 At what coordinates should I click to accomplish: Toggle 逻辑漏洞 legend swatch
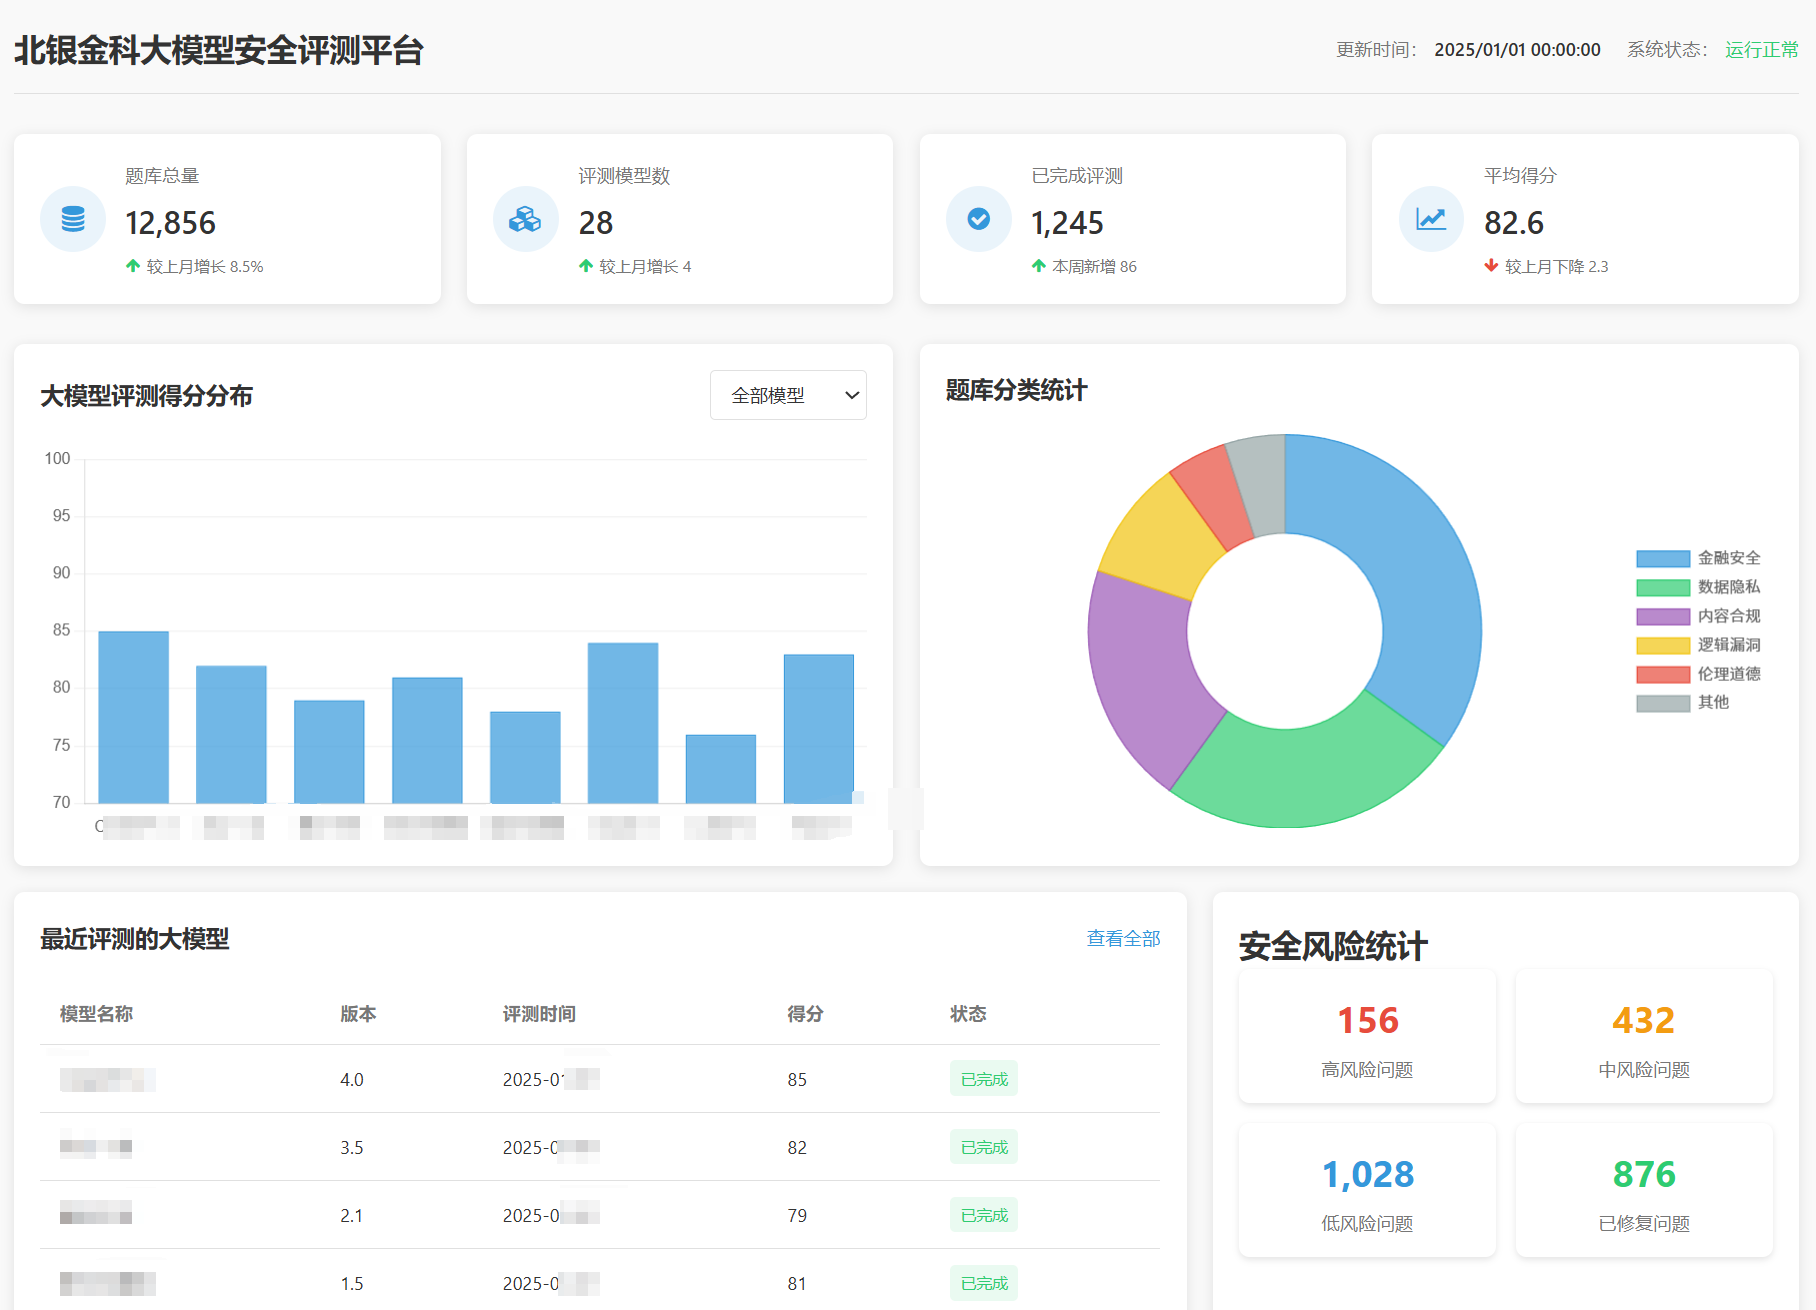(x=1663, y=645)
